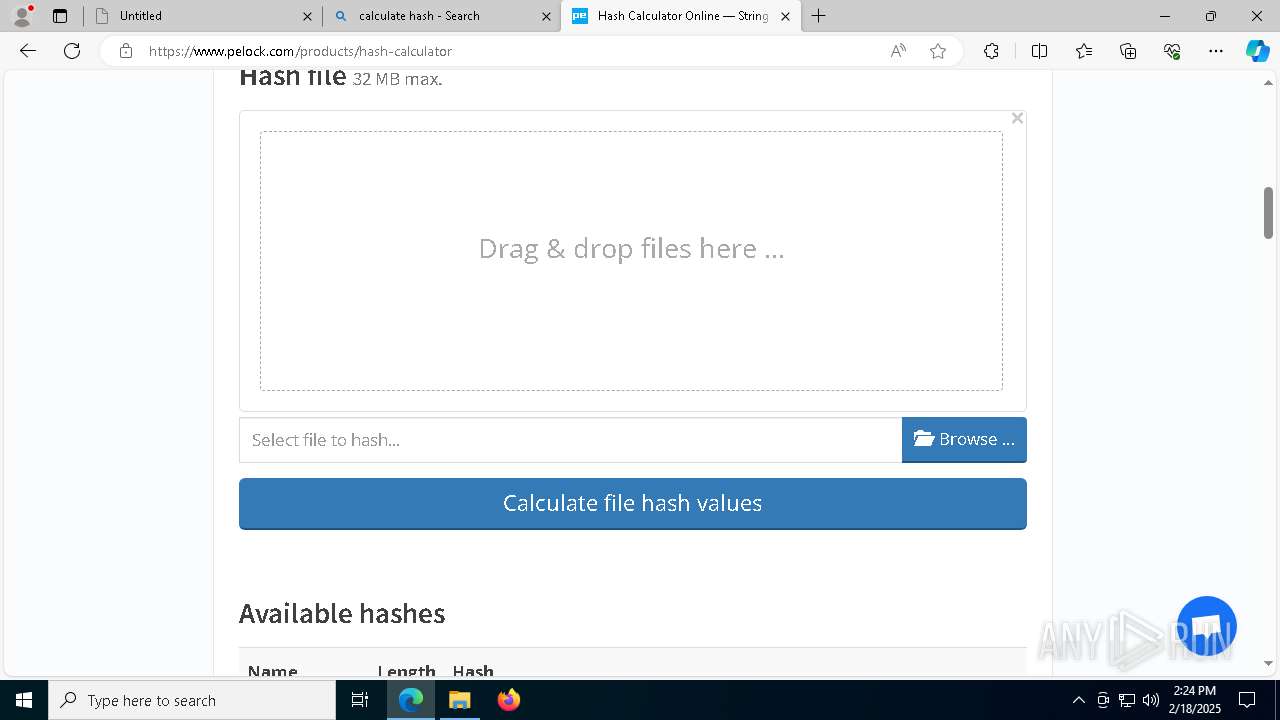Switch to the Untitled tab
The image size is (1280, 720).
(202, 16)
